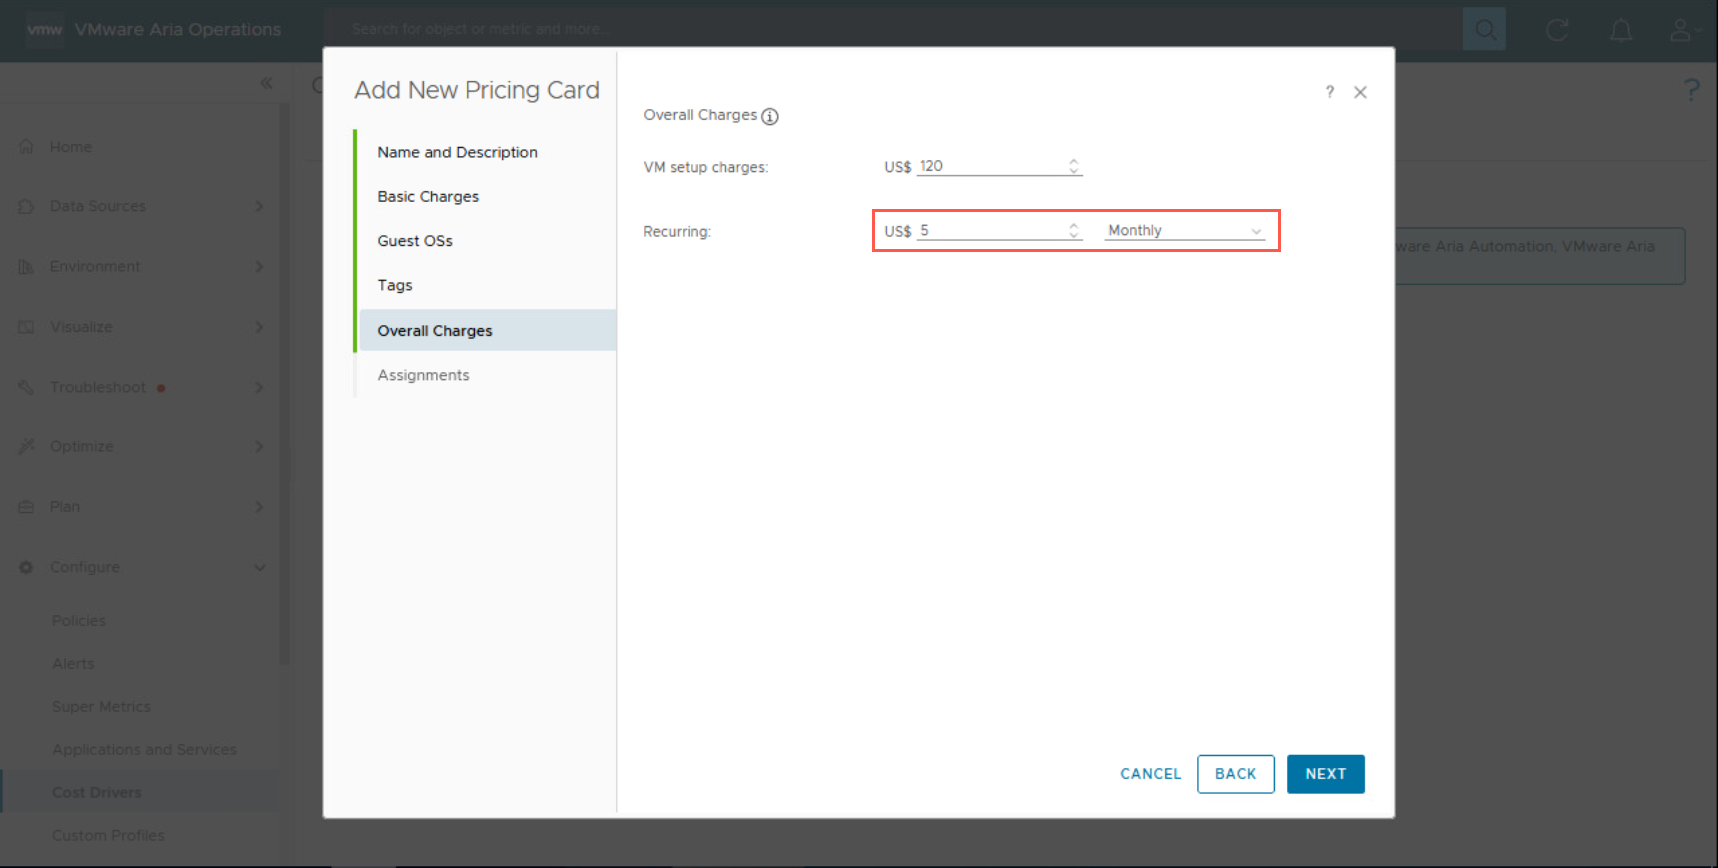Viewport: 1718px width, 868px height.
Task: Click the help question mark in dialog
Action: pos(1329,92)
